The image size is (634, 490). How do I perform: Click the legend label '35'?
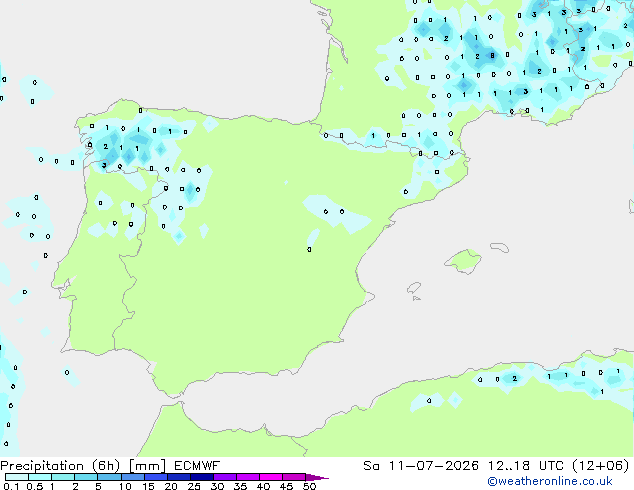[x=240, y=486]
